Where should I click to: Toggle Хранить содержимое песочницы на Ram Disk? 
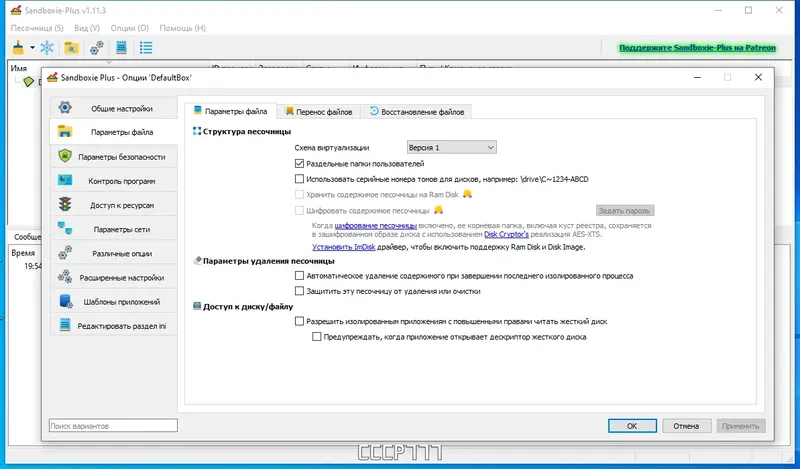coord(299,194)
